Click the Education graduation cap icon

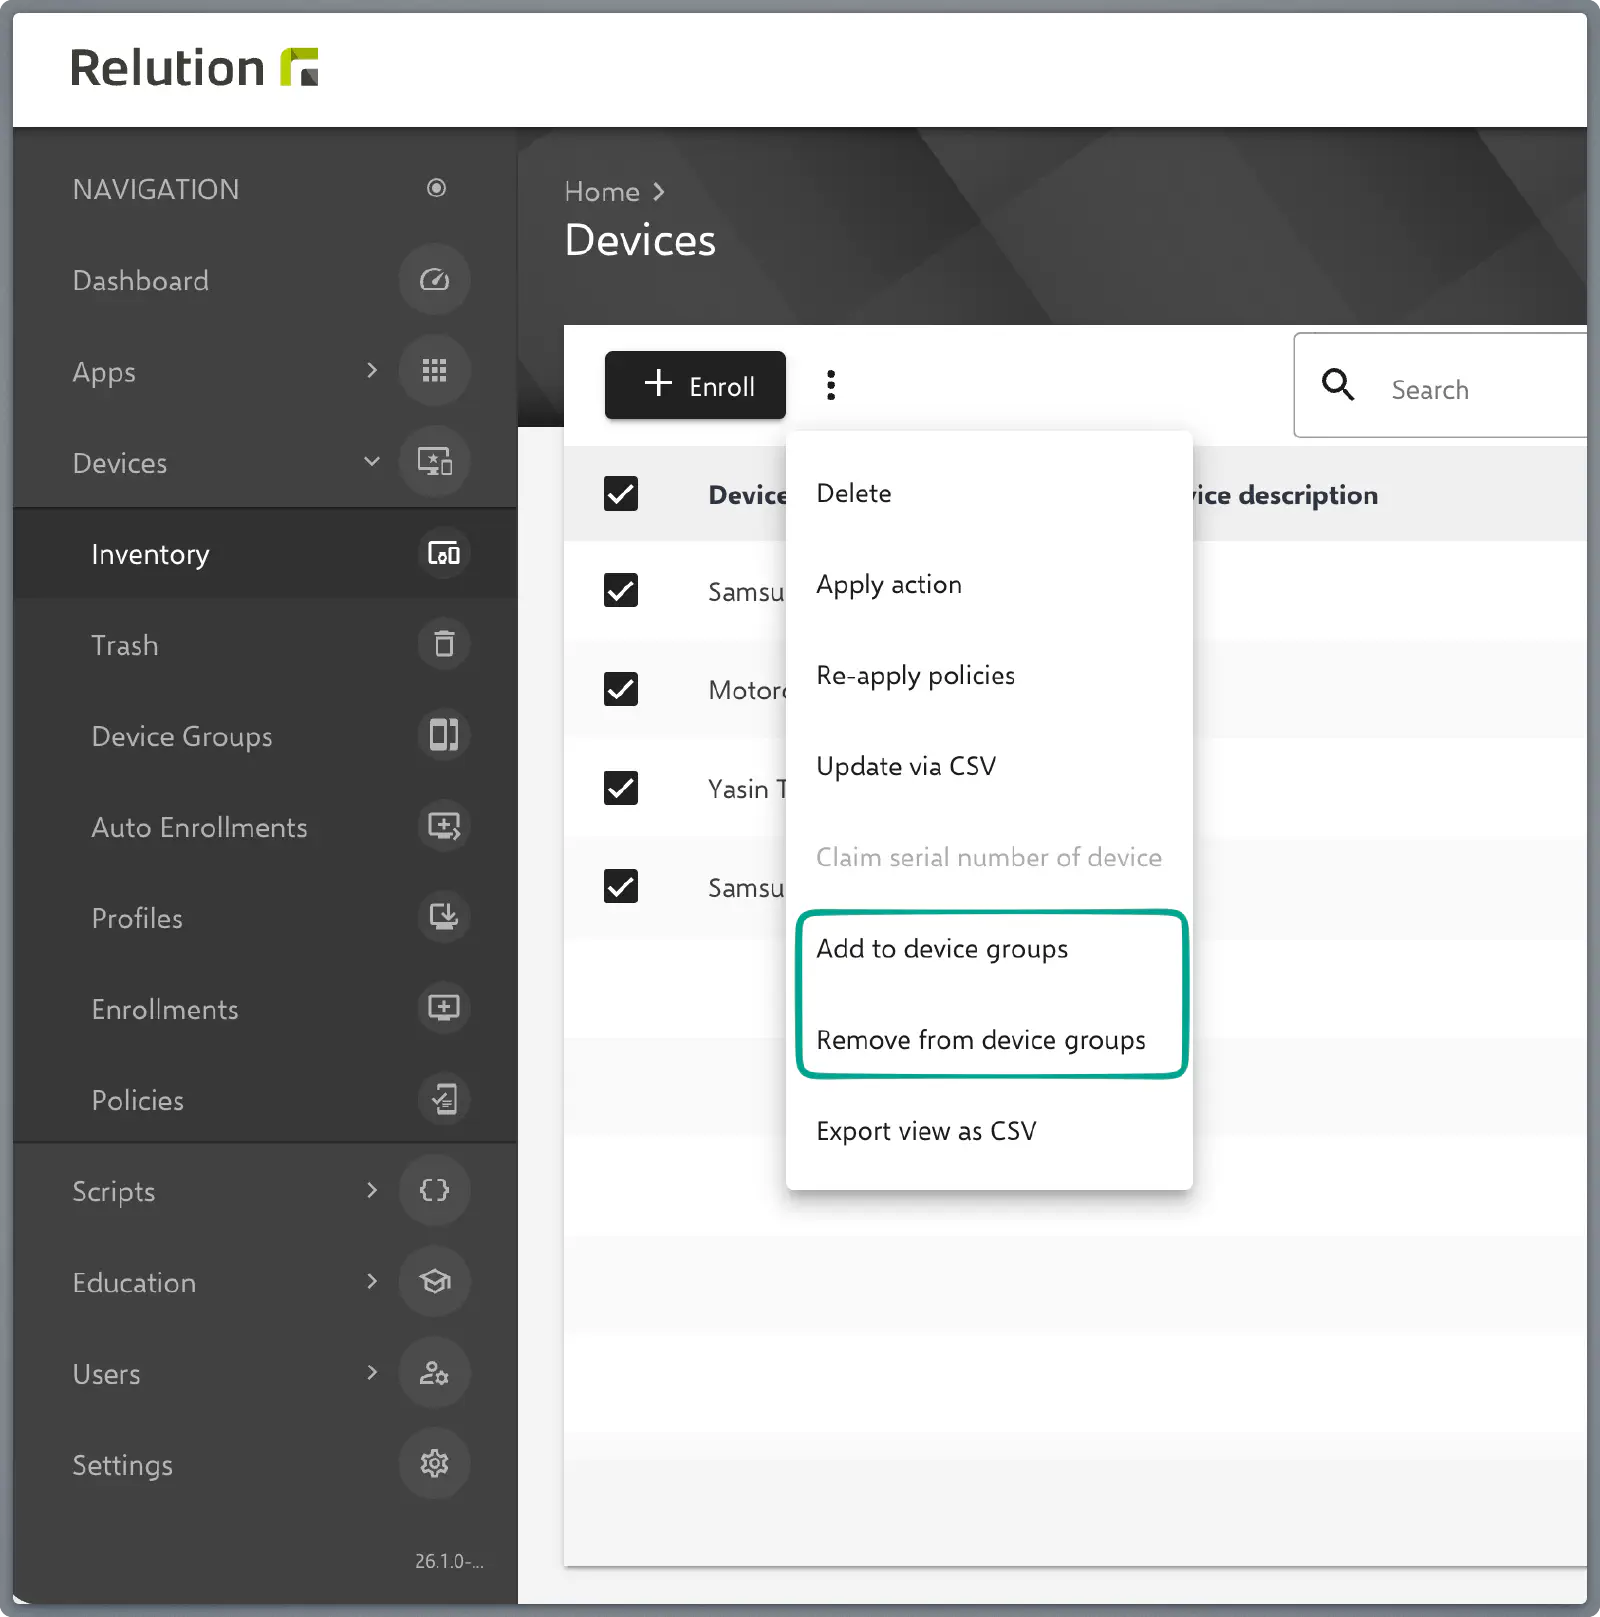tap(434, 1282)
